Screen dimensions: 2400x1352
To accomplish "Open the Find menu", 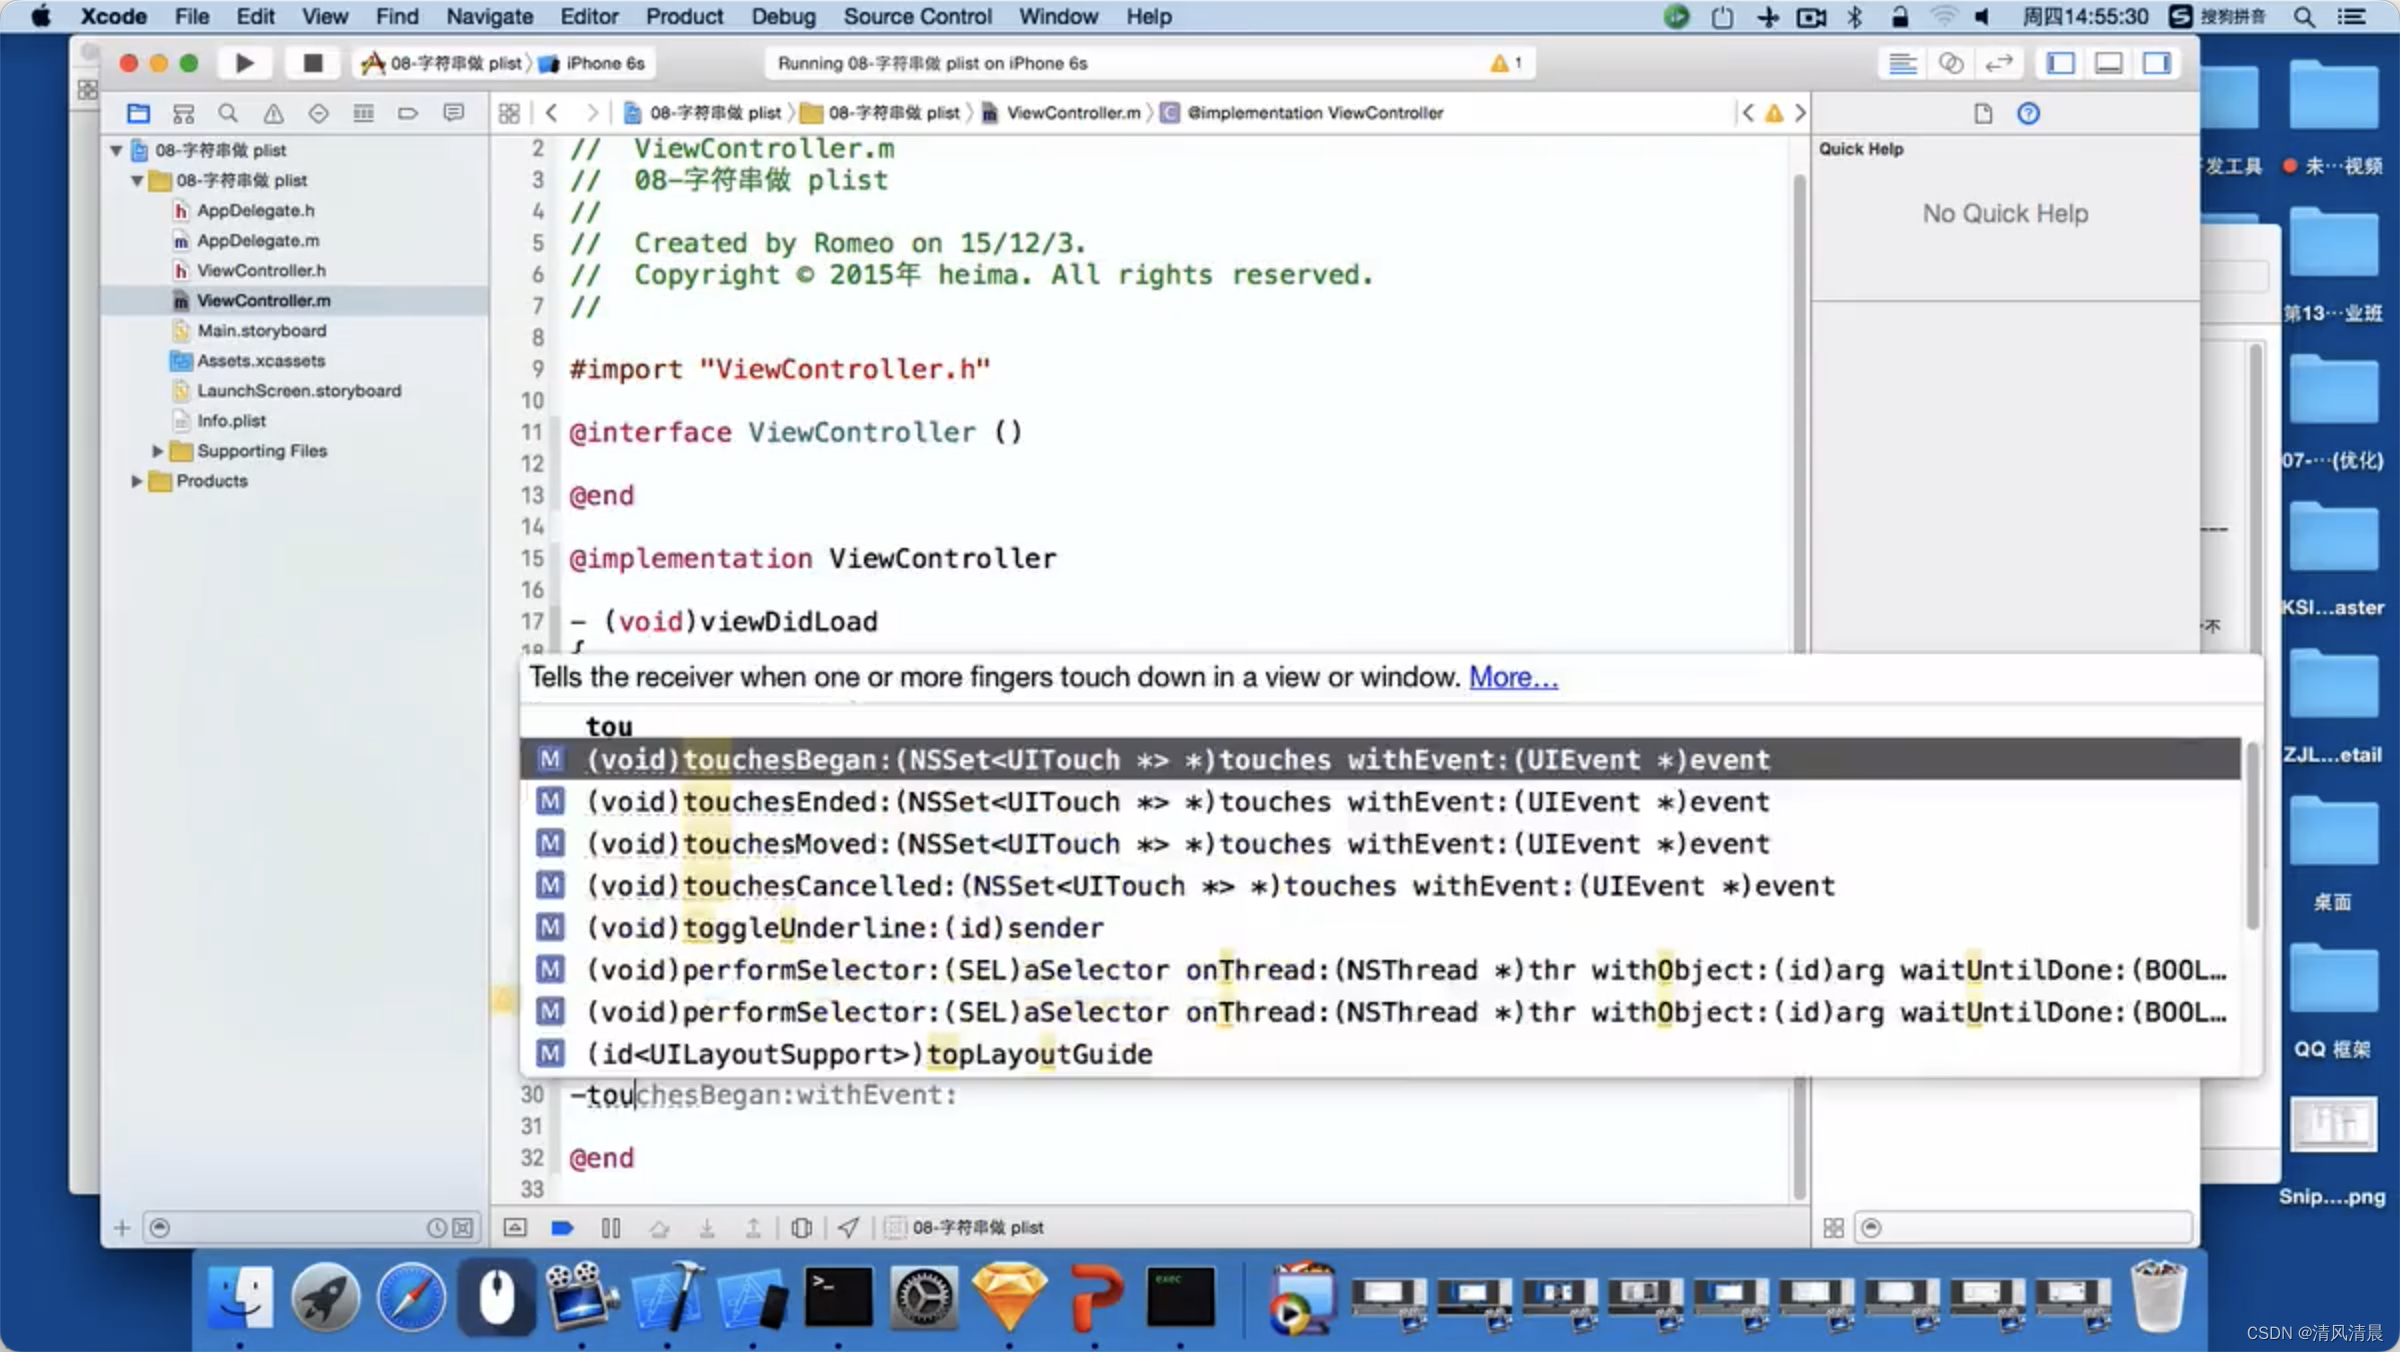I will click(397, 16).
